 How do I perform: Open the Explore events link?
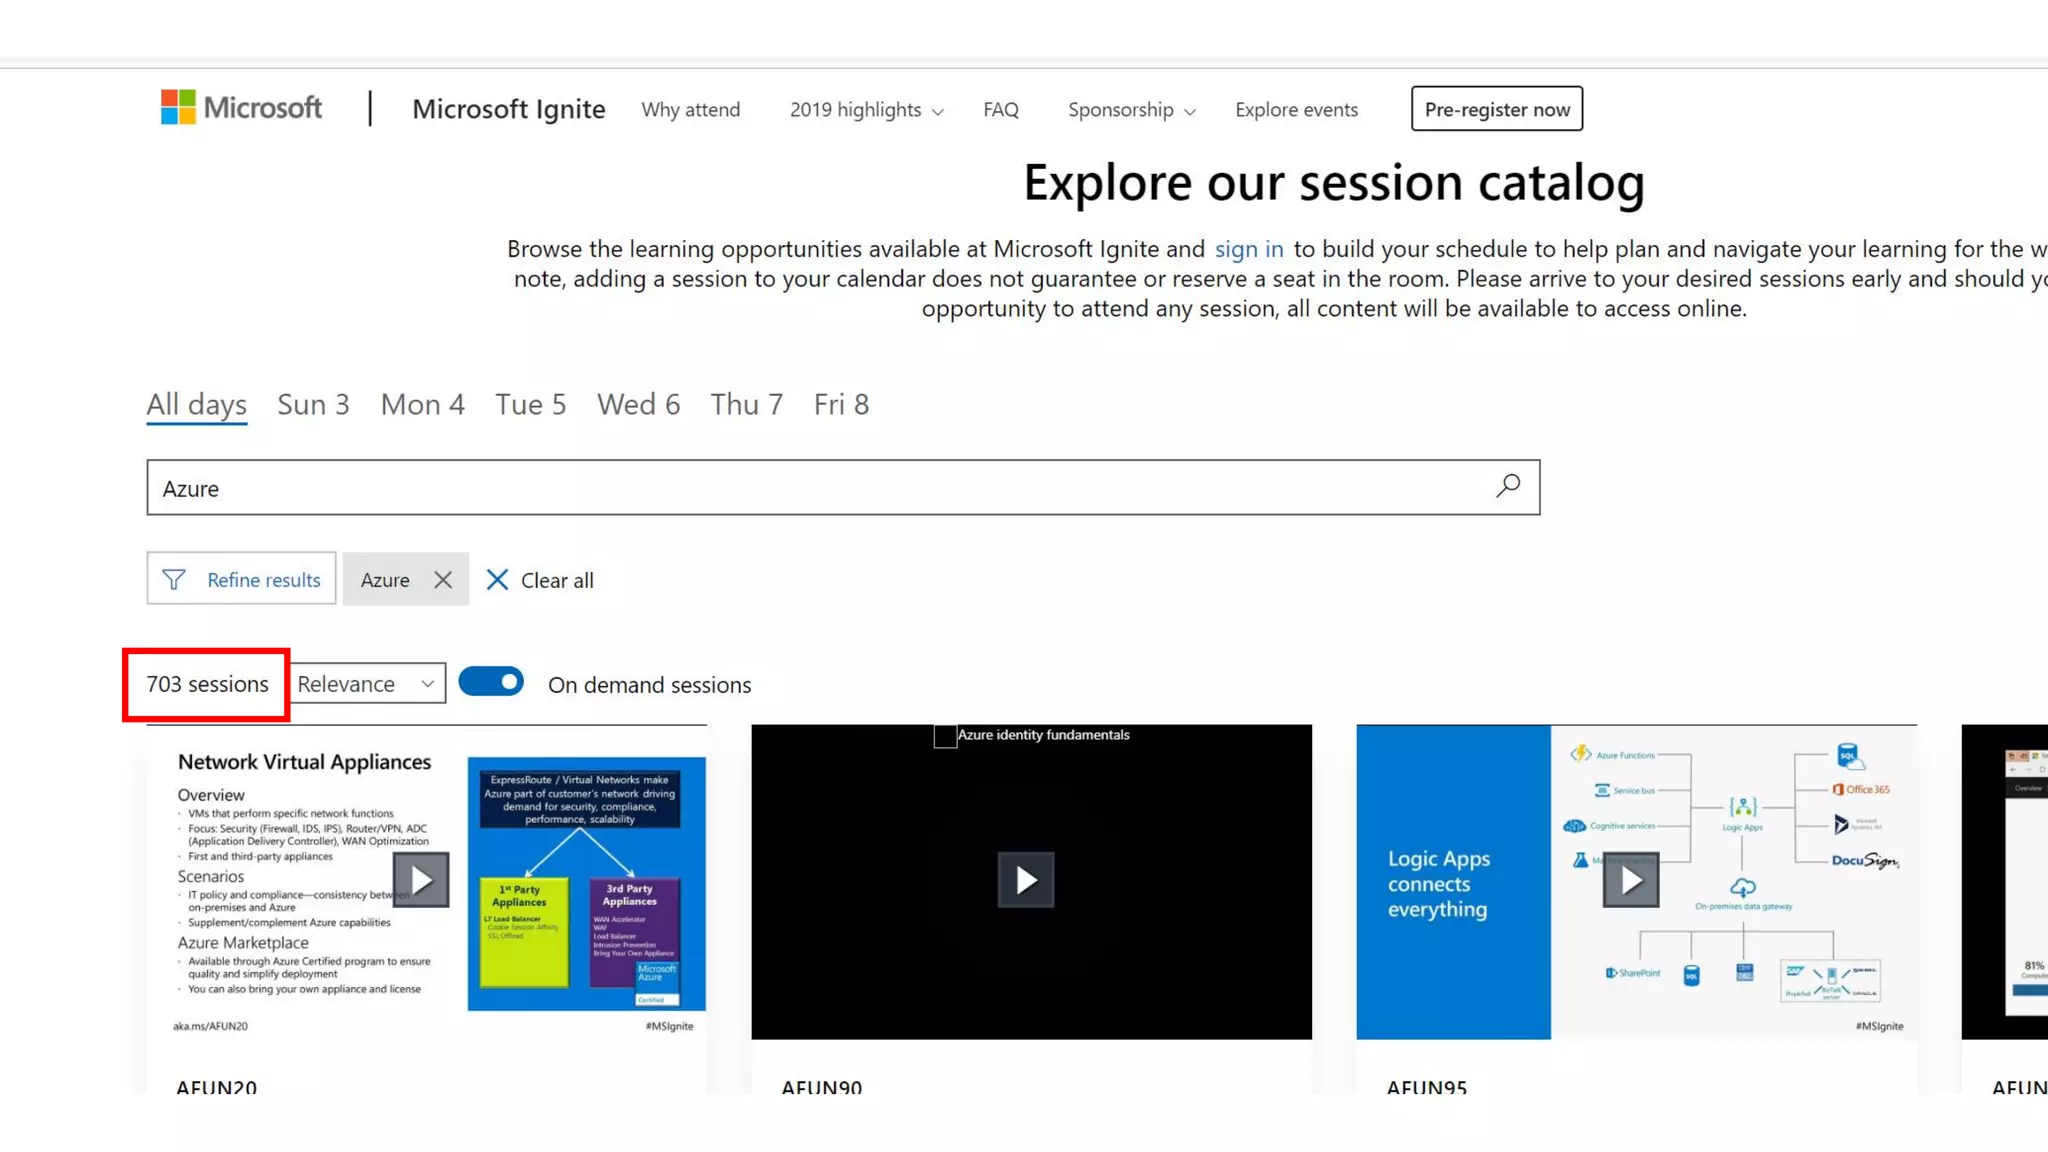(1296, 110)
